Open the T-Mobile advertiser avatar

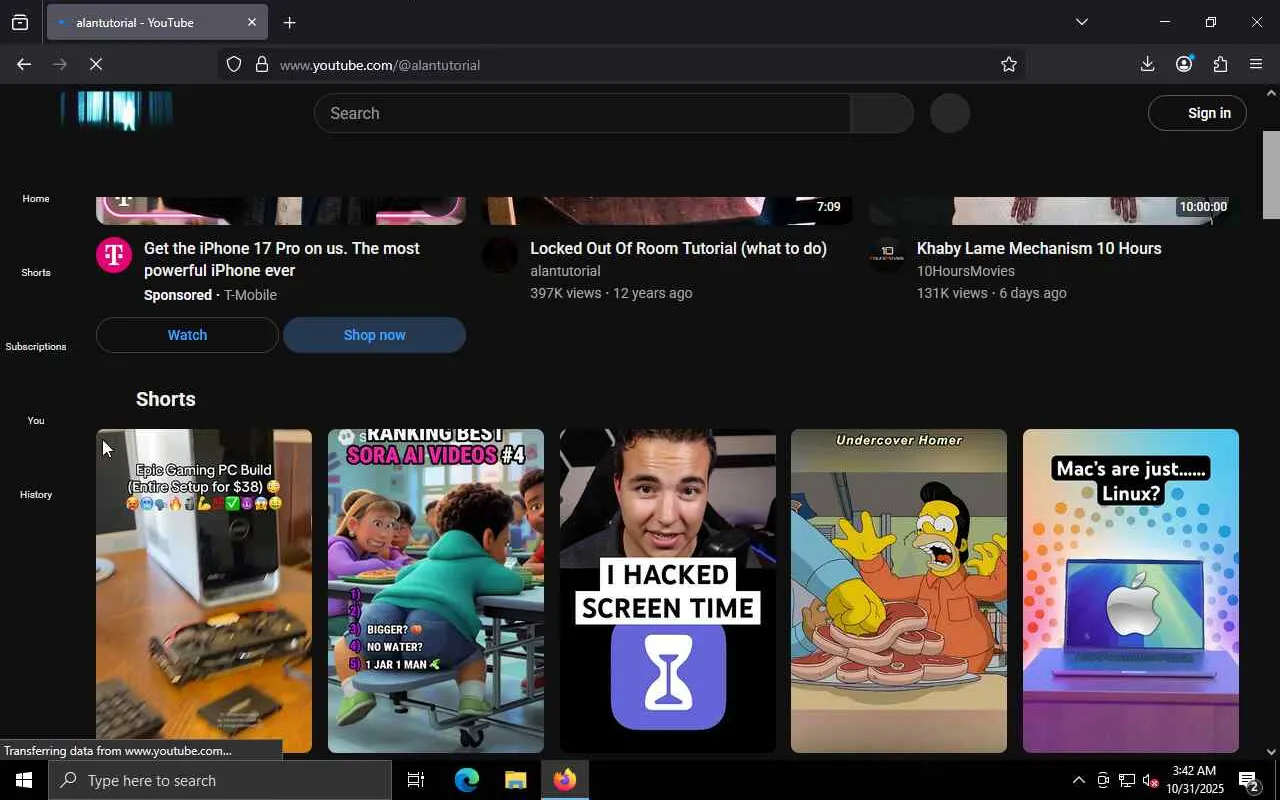[114, 255]
